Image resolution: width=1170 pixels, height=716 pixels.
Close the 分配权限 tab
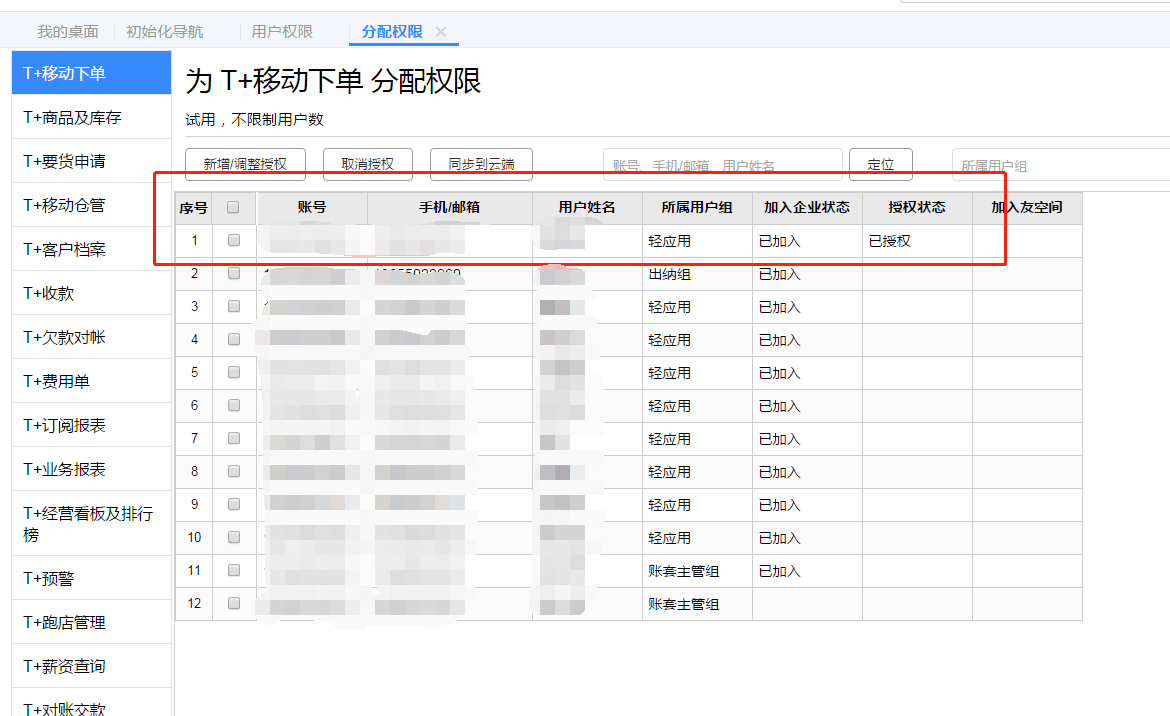(x=441, y=32)
